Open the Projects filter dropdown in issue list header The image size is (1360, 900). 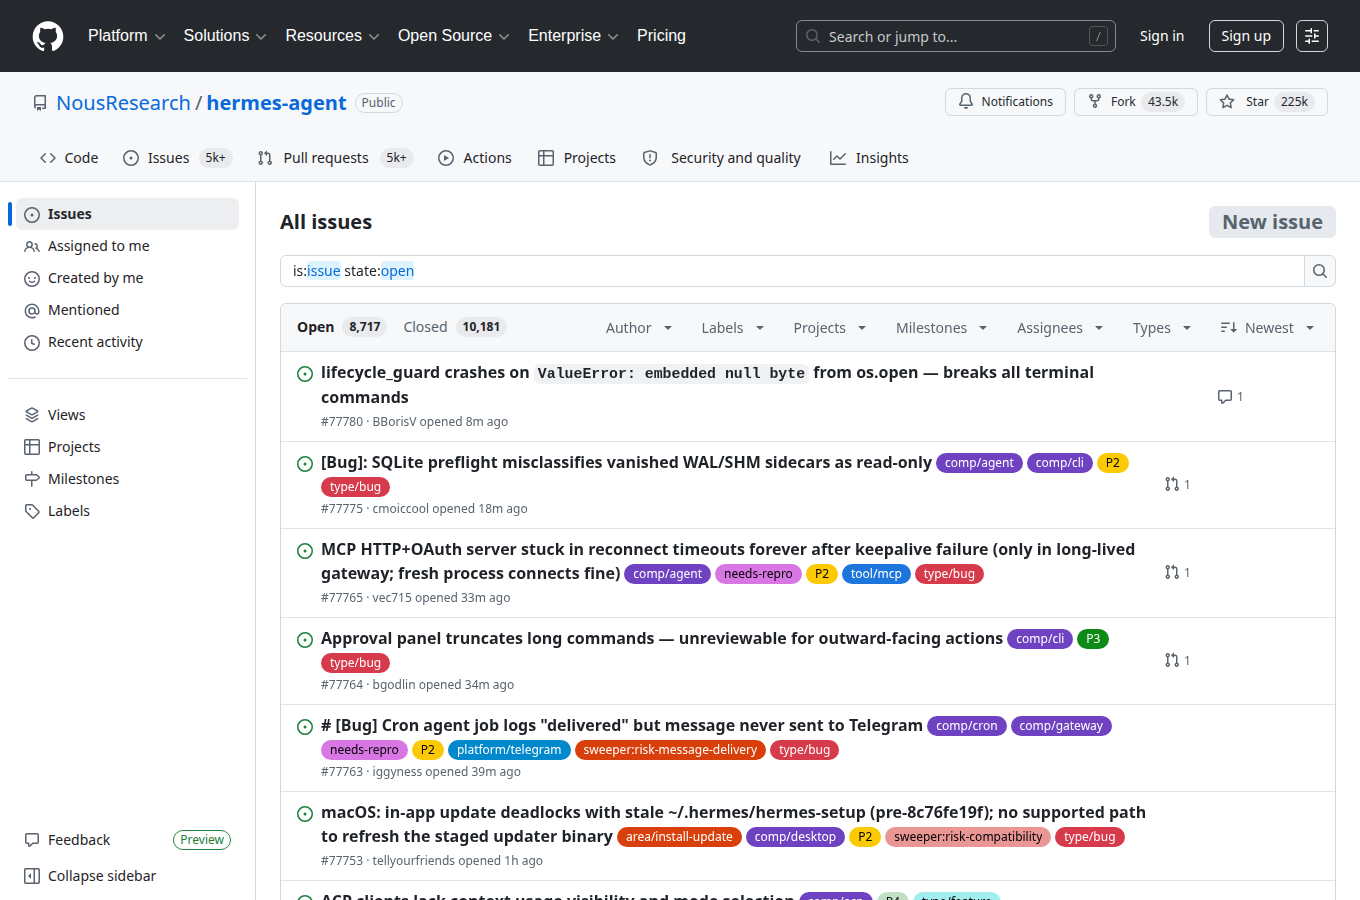[x=830, y=328]
